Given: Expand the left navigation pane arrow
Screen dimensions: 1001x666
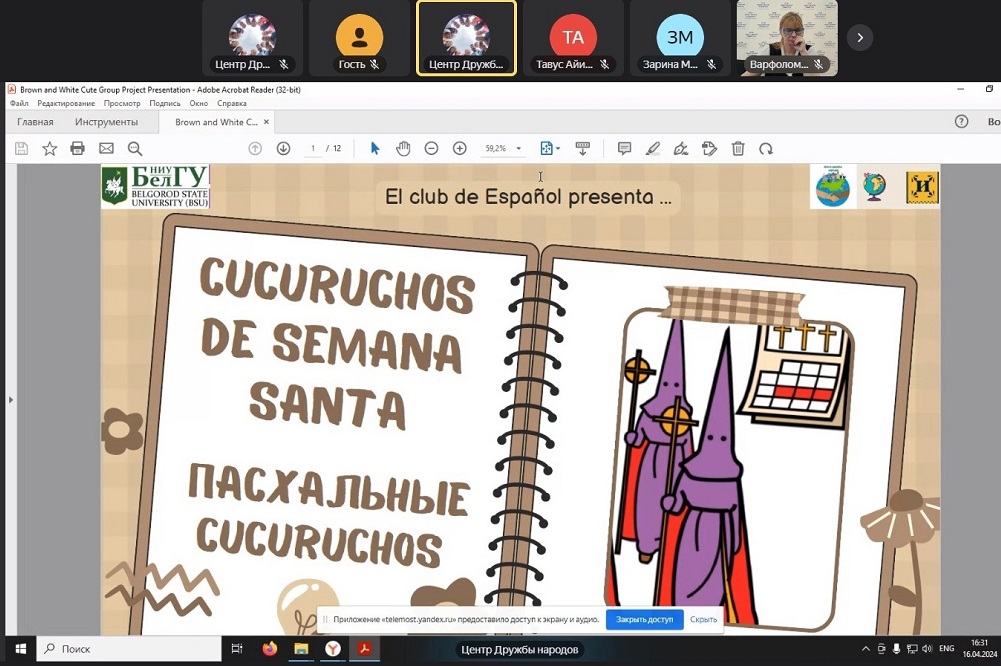Looking at the screenshot, I should tap(11, 400).
